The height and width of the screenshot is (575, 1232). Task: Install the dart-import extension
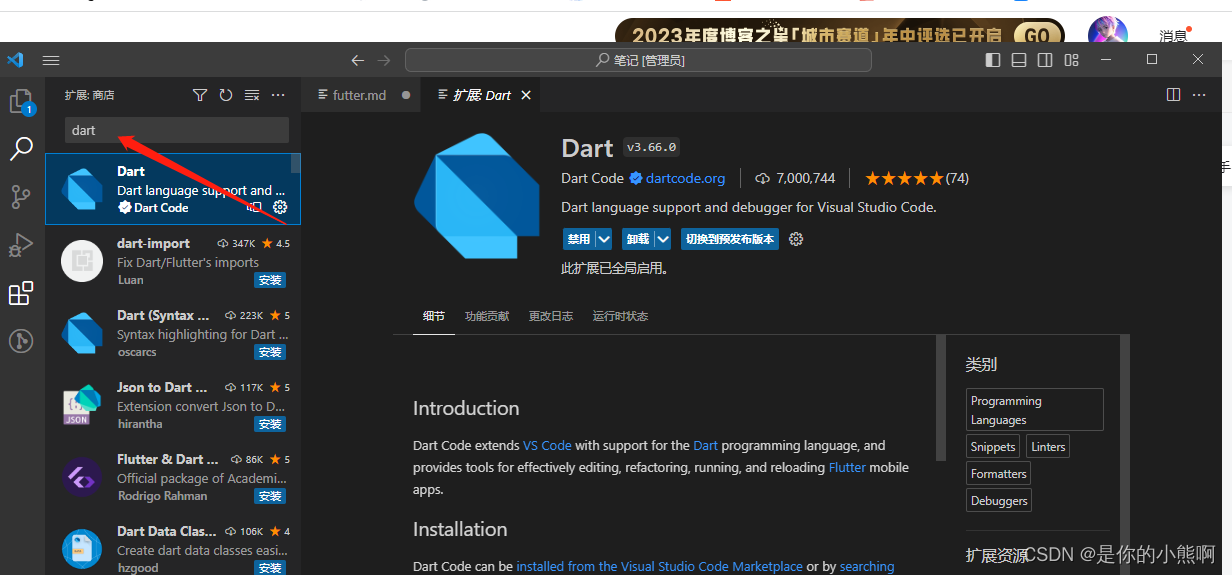(270, 280)
